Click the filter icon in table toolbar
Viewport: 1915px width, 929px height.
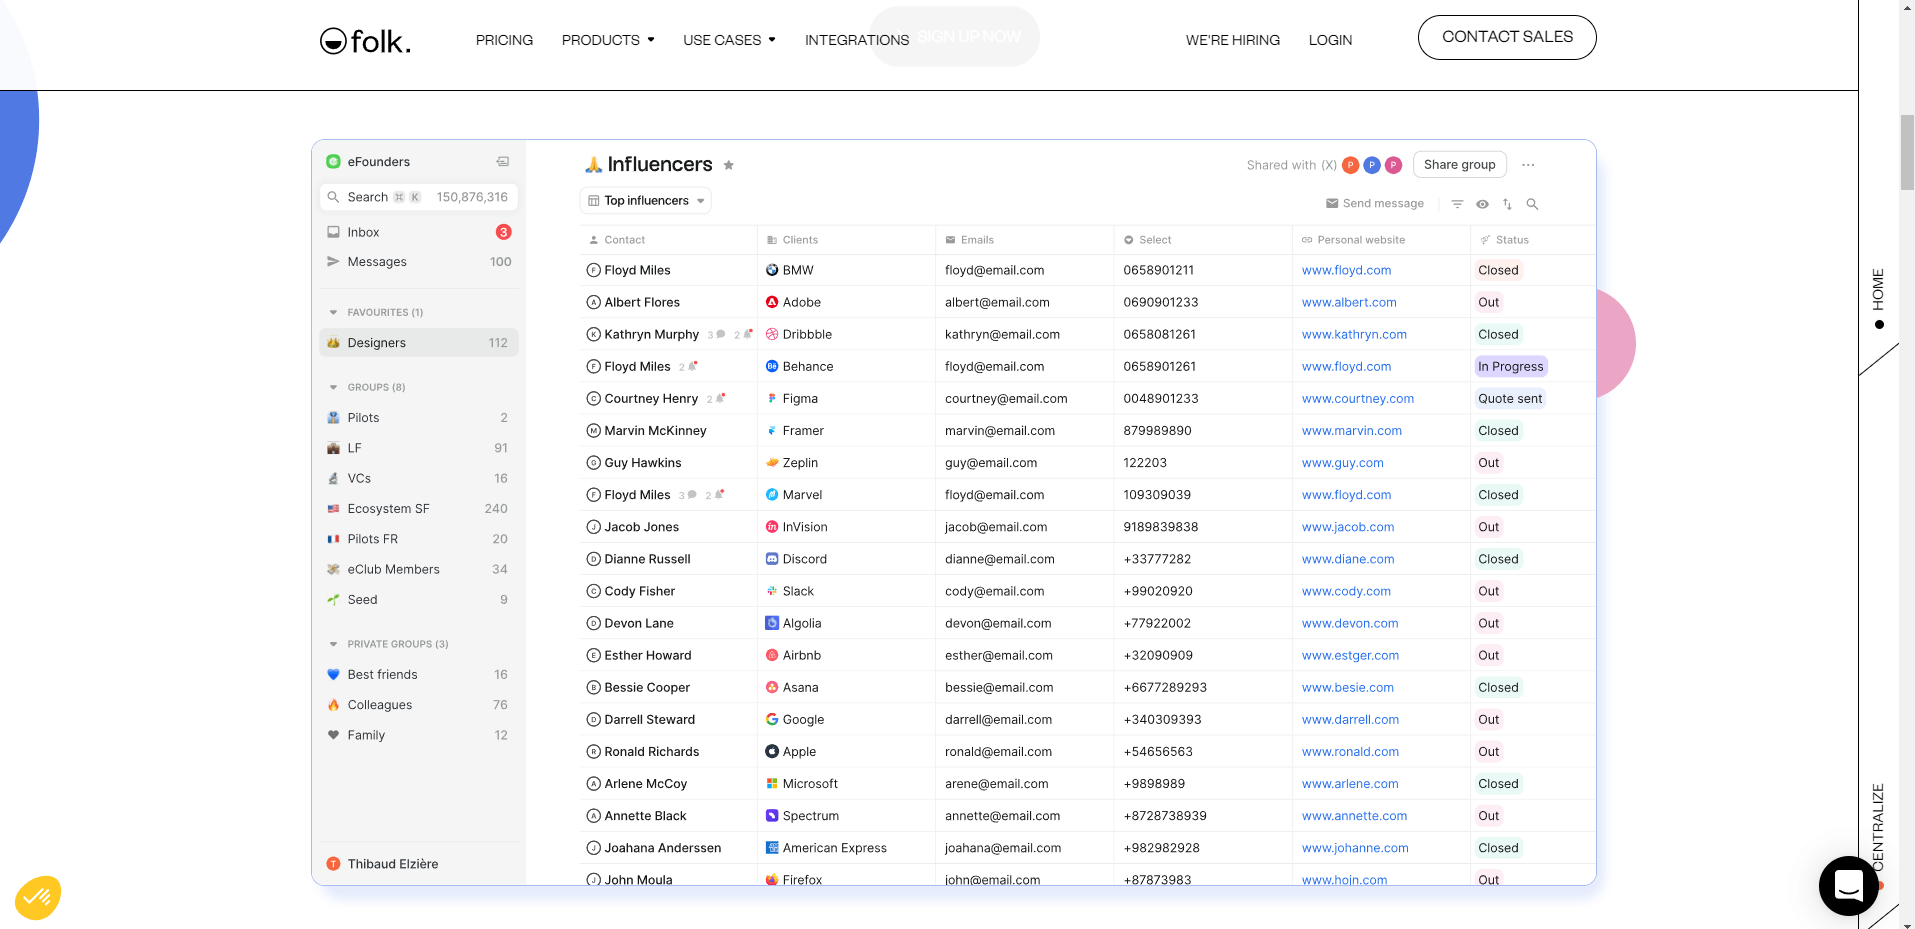click(1457, 204)
